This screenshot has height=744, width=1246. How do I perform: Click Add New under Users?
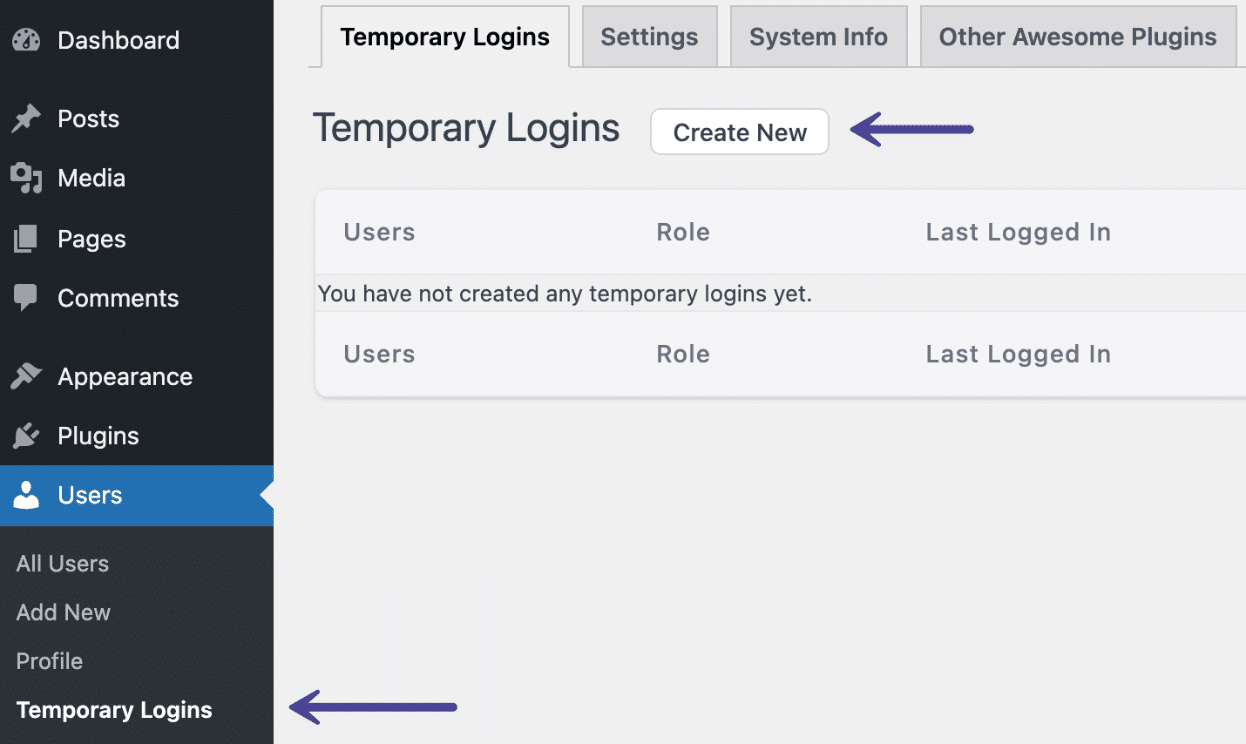pos(63,612)
